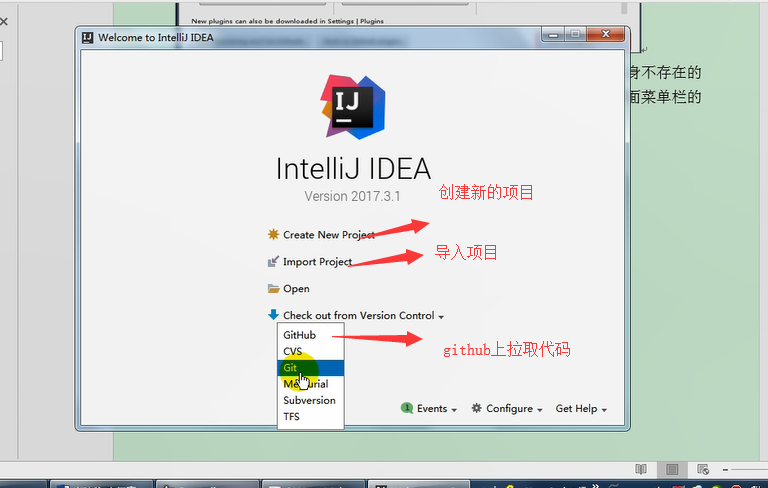Choose Subversion from the checkout menu
Viewport: 768px width, 488px height.
click(x=311, y=400)
